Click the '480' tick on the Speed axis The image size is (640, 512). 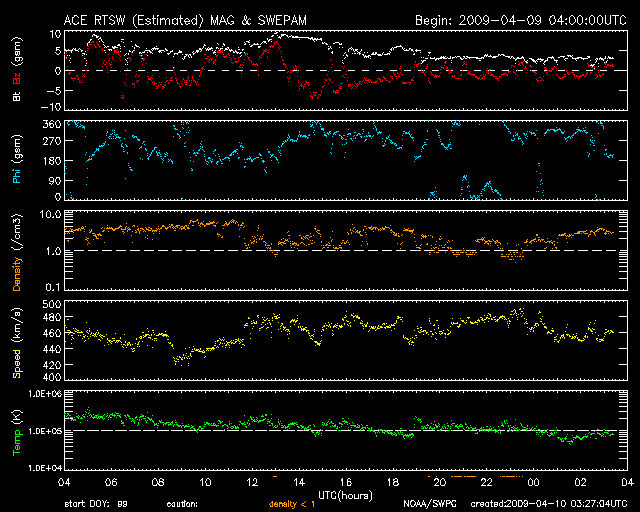[x=52, y=317]
